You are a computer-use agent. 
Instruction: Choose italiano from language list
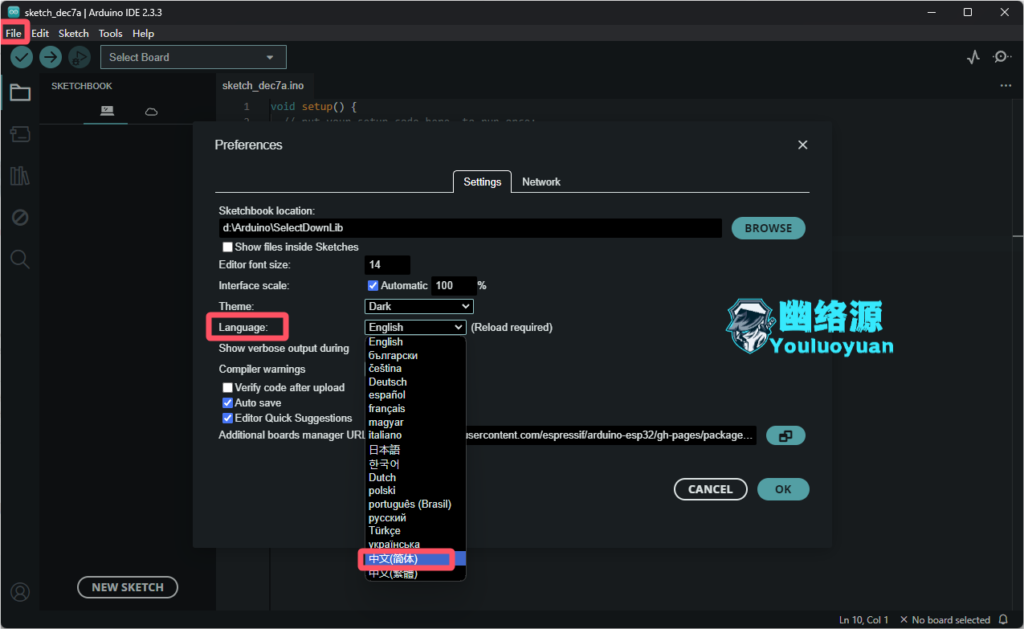click(x=415, y=435)
